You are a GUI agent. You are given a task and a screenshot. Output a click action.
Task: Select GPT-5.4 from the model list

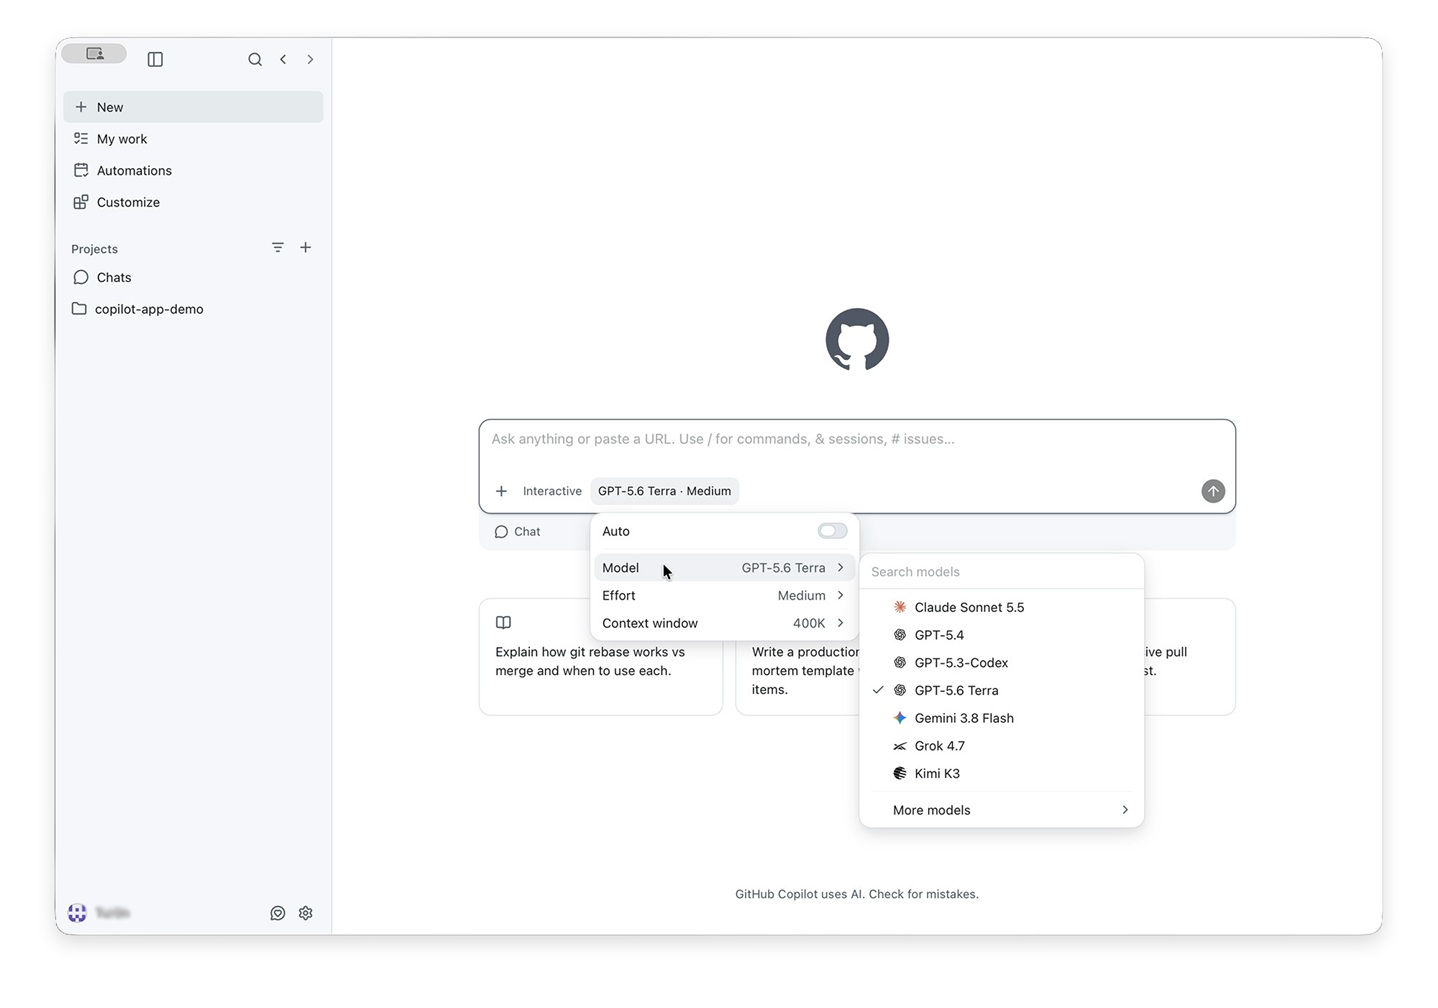coord(1001,635)
